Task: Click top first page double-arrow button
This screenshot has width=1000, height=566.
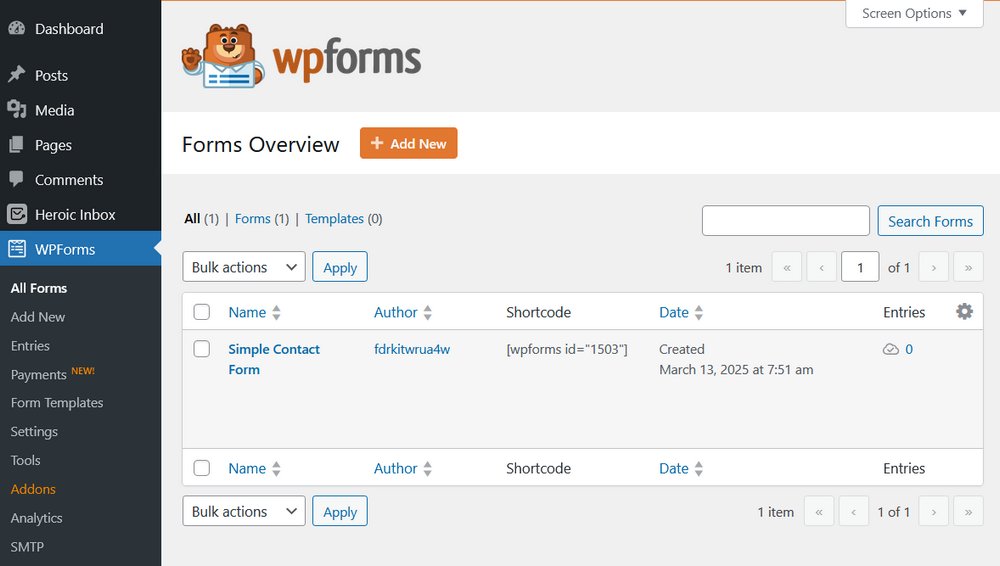Action: point(787,267)
